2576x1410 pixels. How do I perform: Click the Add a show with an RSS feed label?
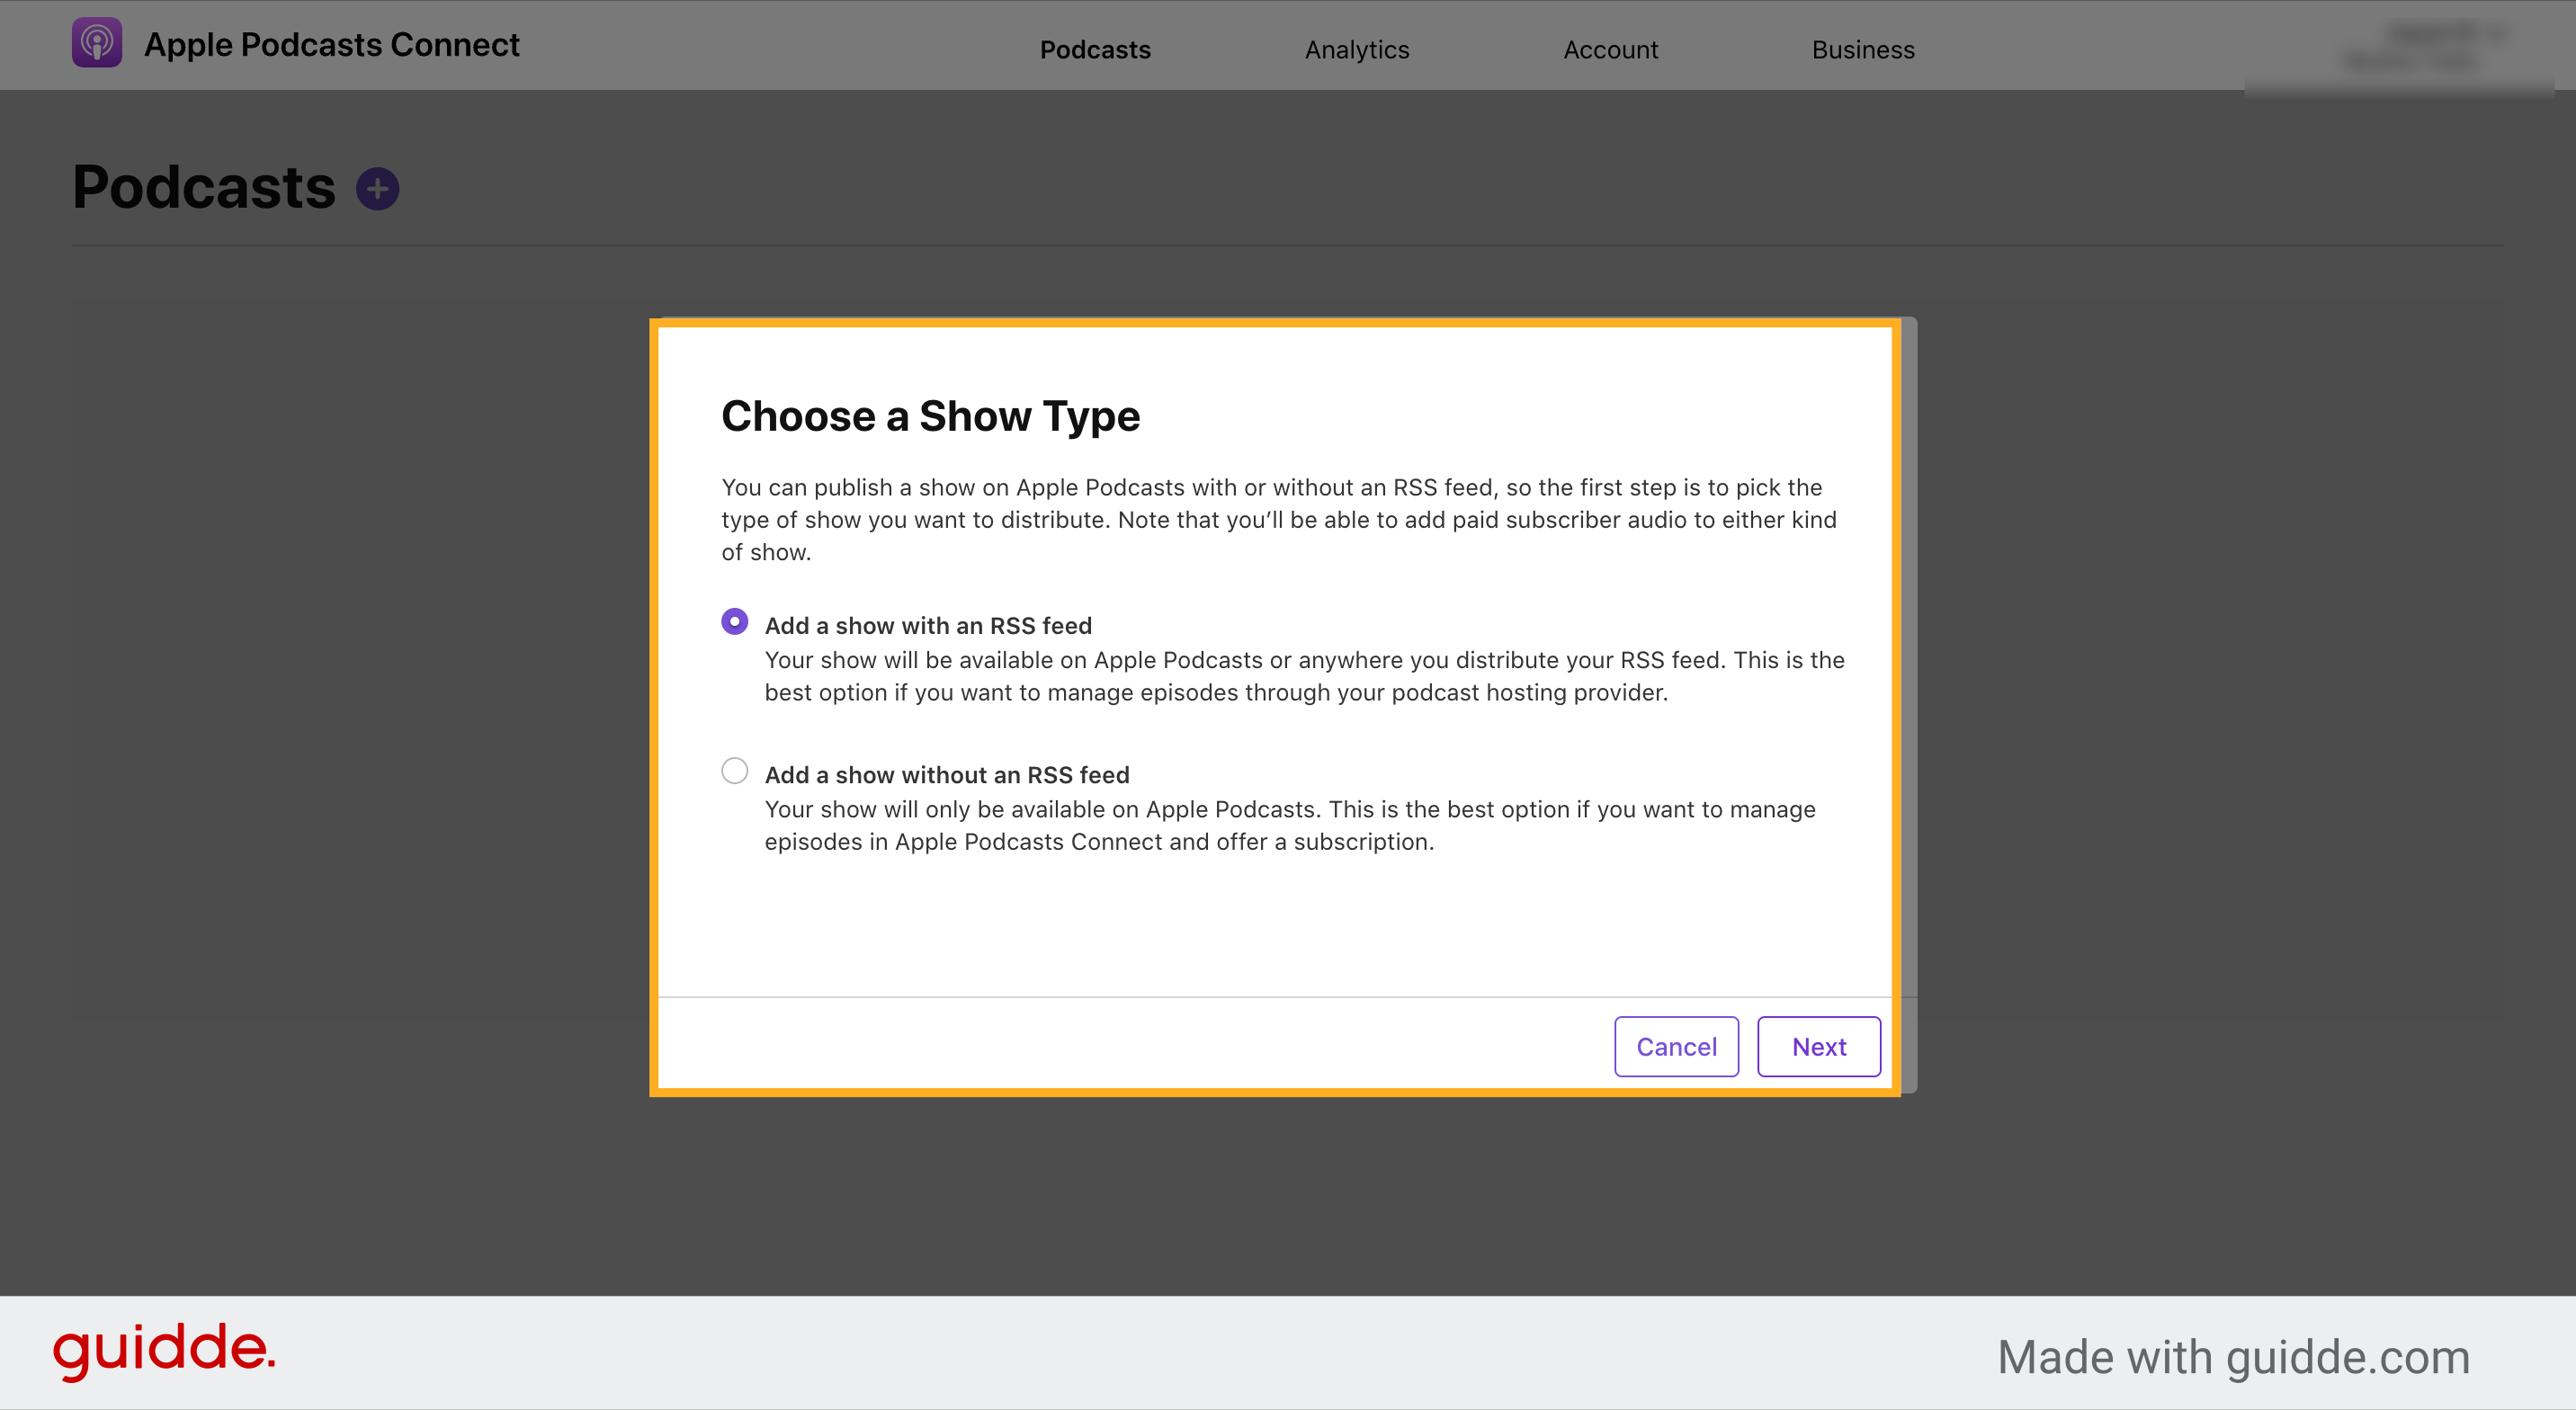tap(928, 625)
